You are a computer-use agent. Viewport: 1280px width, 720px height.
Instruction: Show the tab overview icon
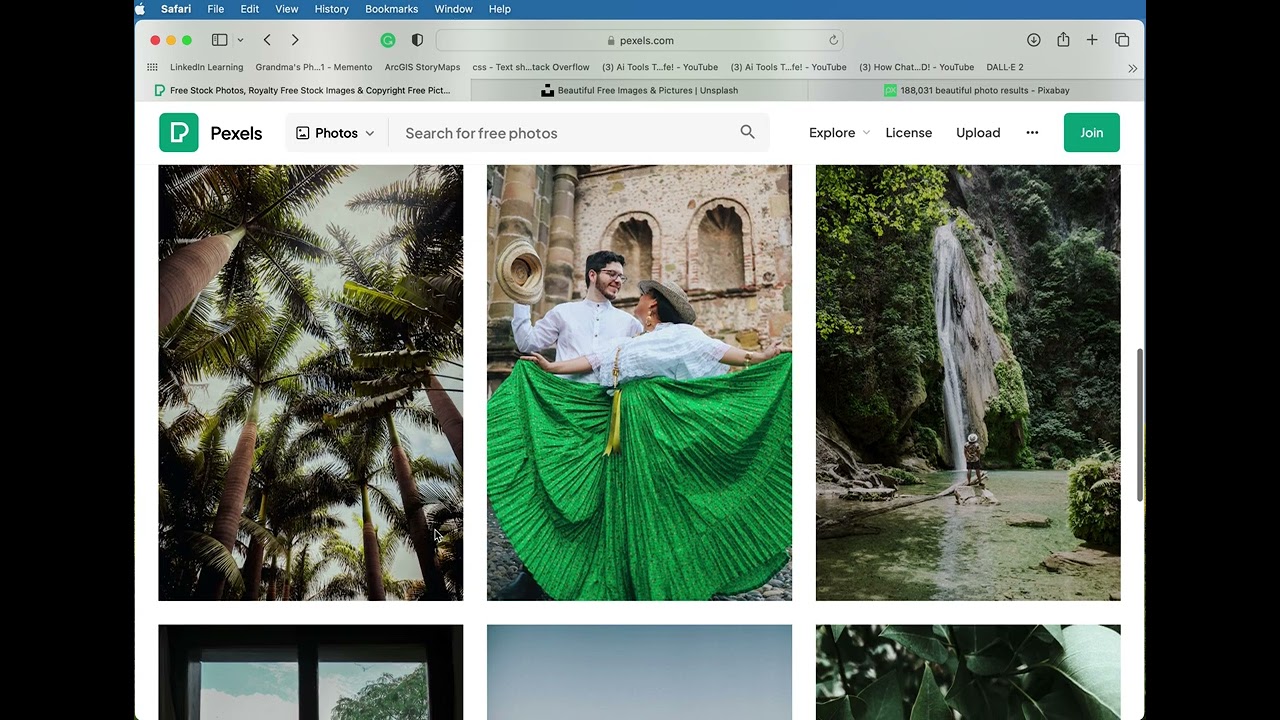[1122, 40]
